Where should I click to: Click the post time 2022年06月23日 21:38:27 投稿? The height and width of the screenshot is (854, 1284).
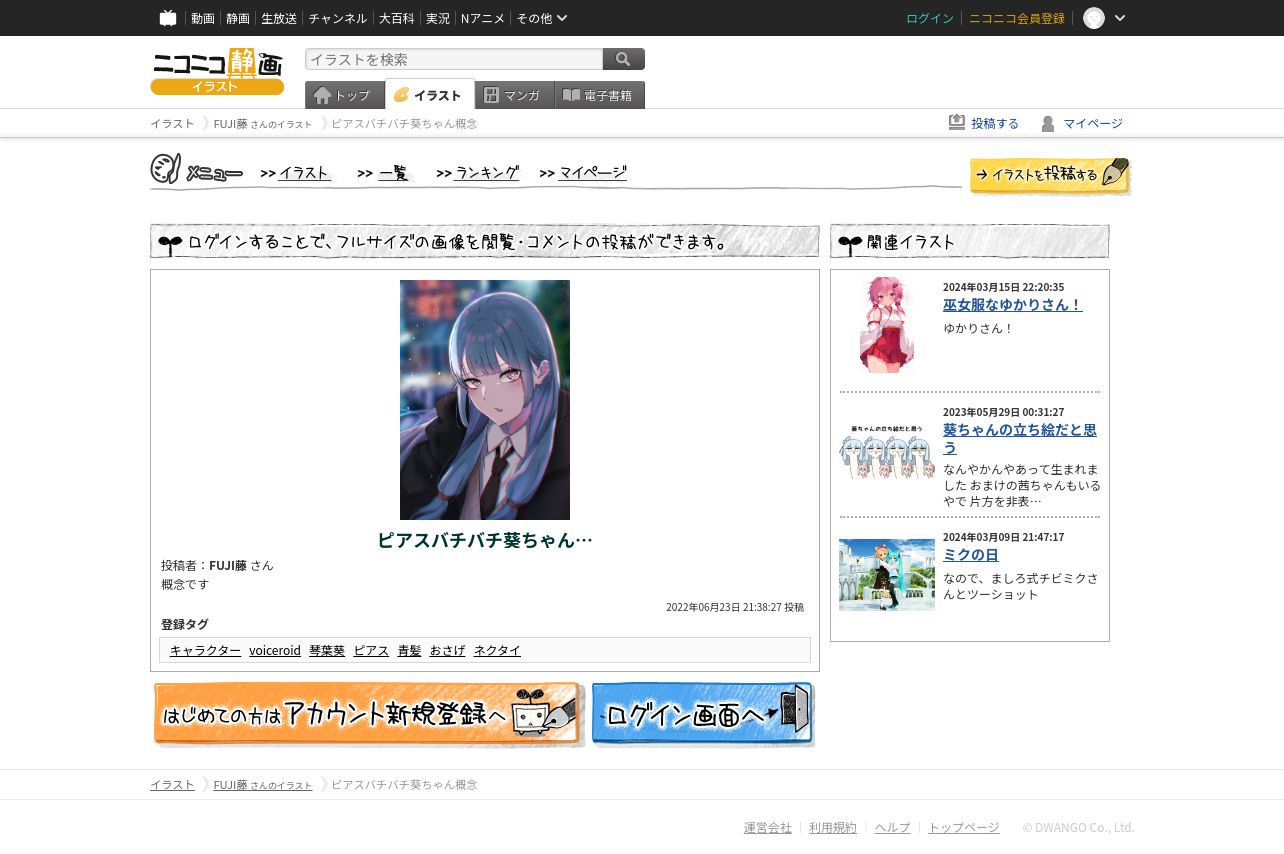pyautogui.click(x=735, y=607)
